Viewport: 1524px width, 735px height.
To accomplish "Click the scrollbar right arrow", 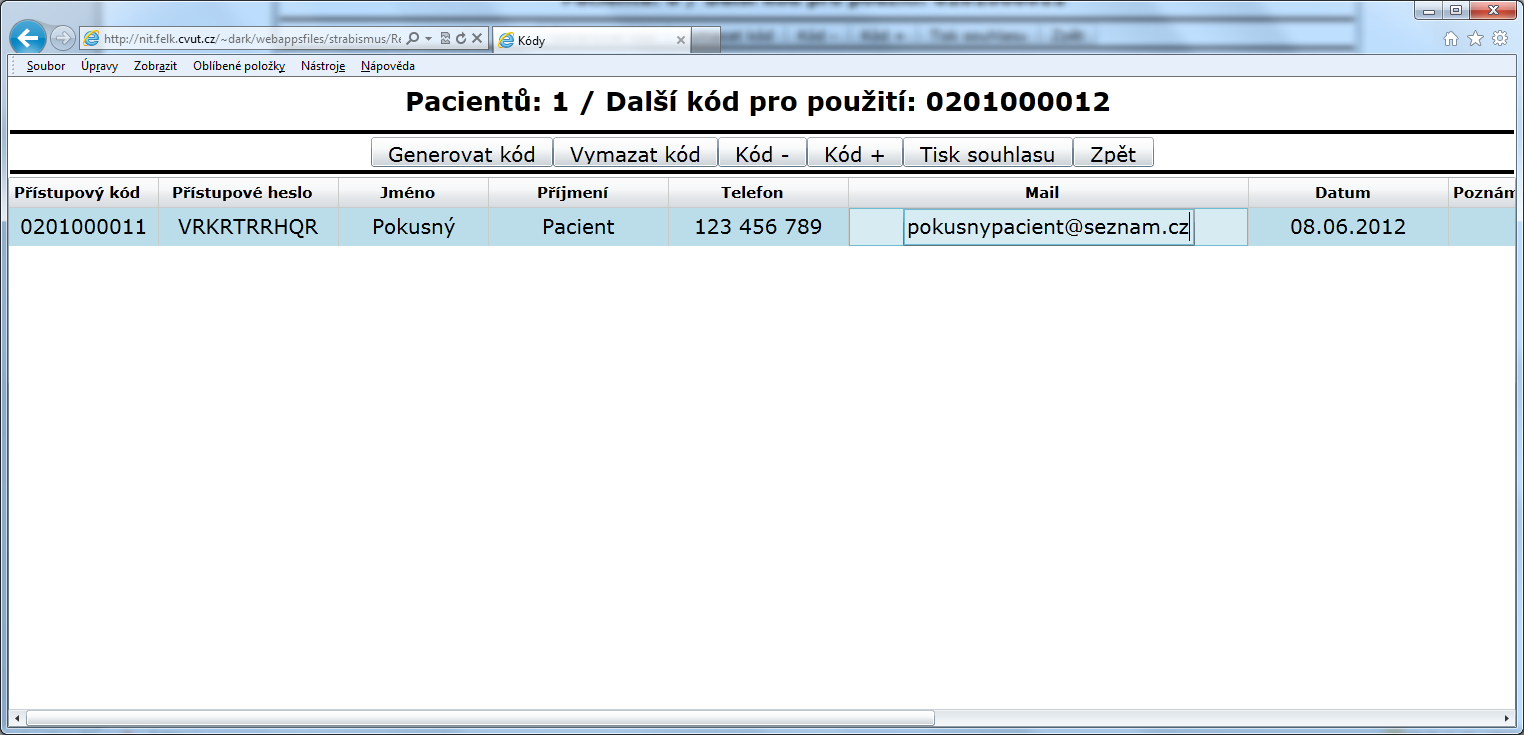I will pos(1507,718).
